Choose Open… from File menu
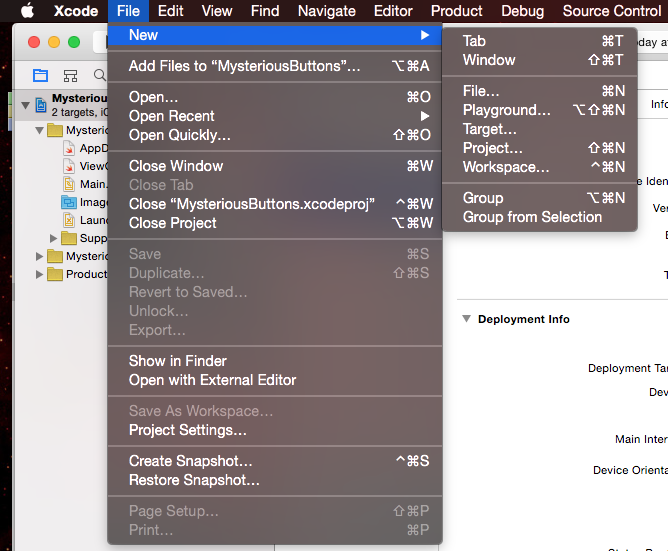Image resolution: width=668 pixels, height=551 pixels. tap(275, 97)
